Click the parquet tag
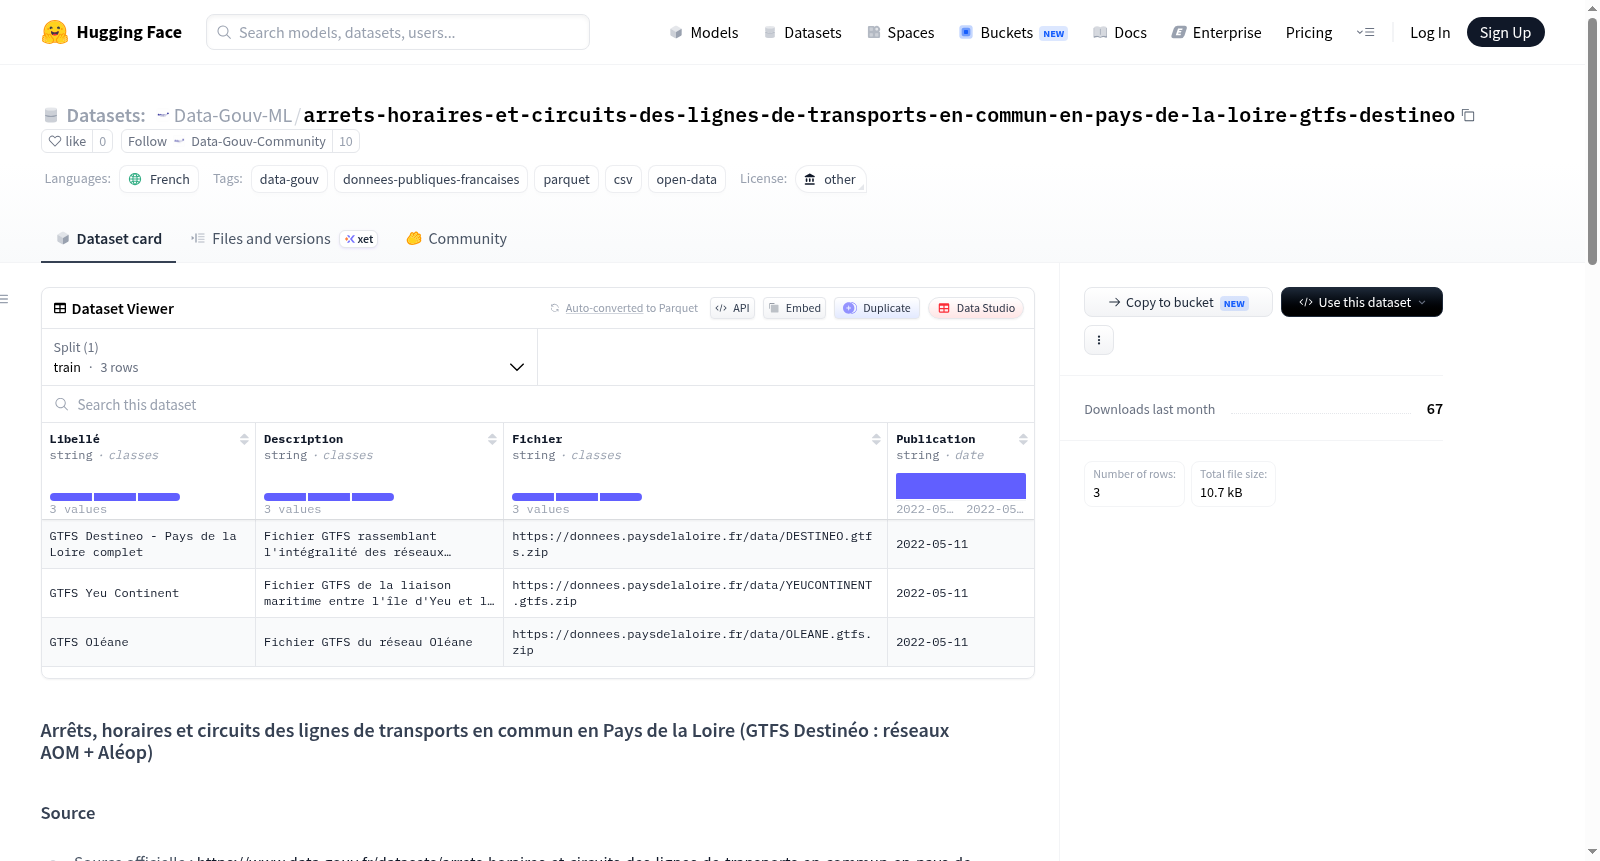The height and width of the screenshot is (861, 1600). click(x=567, y=179)
